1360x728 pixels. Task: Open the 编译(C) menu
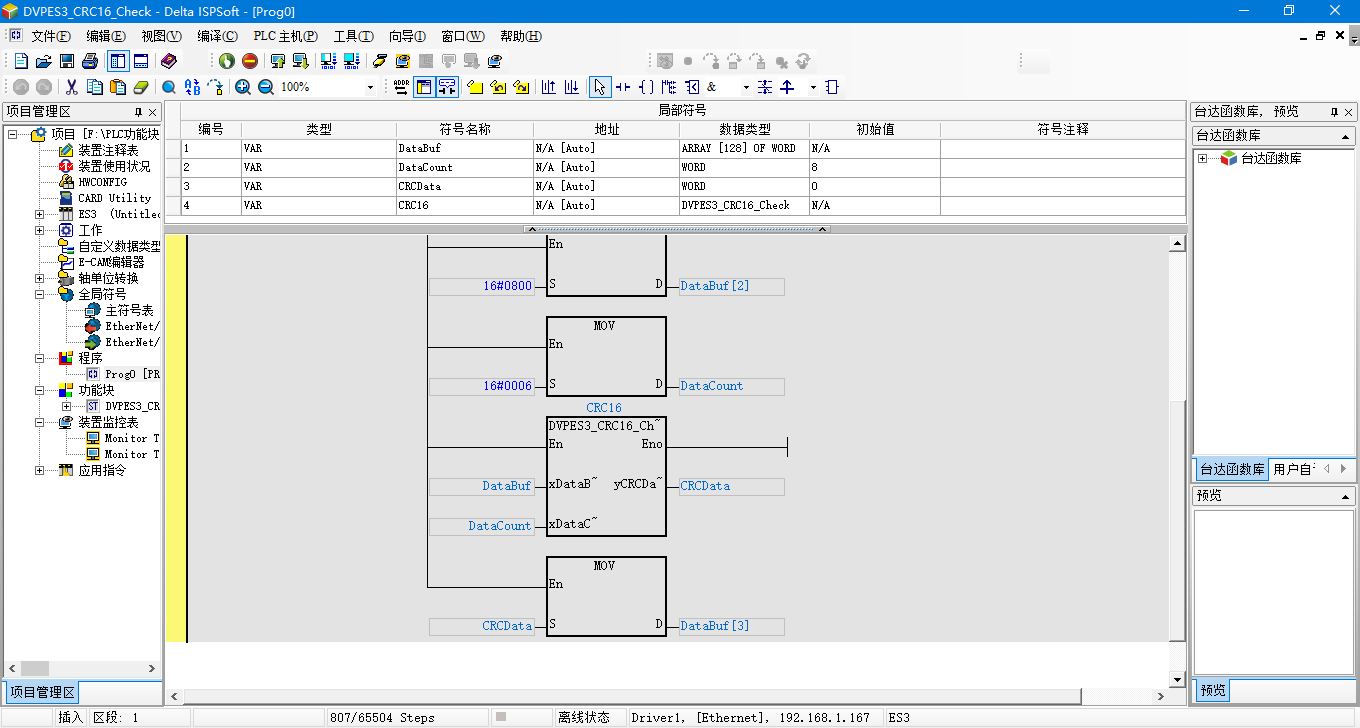click(x=217, y=36)
